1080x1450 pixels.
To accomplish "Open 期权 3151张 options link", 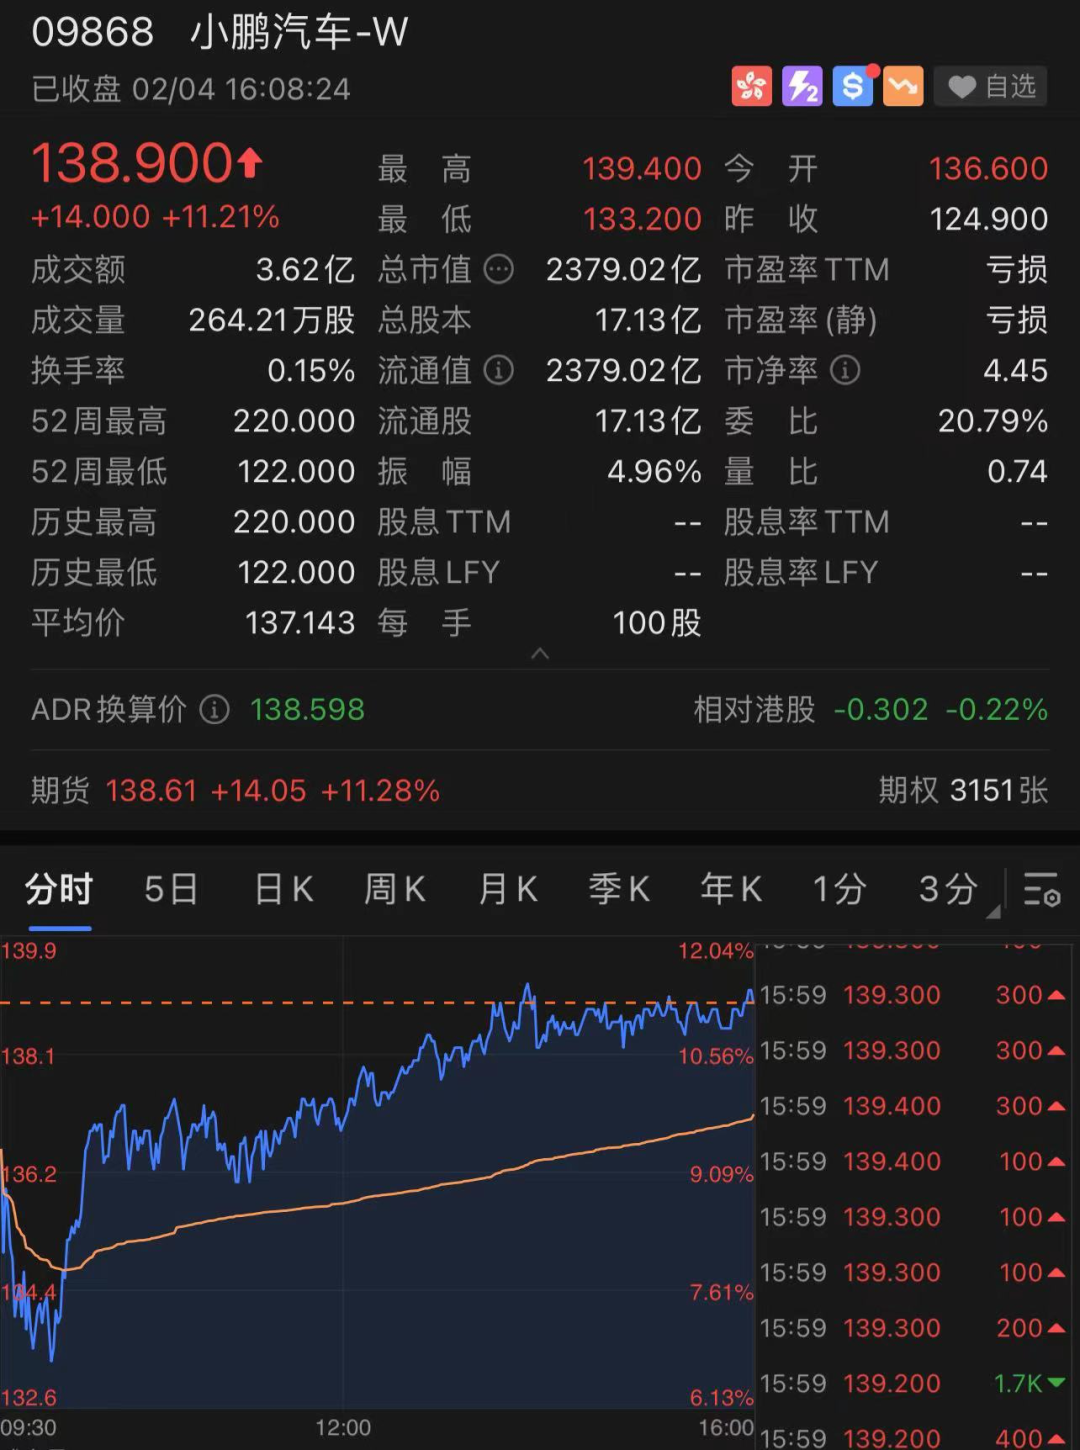I will tap(963, 791).
